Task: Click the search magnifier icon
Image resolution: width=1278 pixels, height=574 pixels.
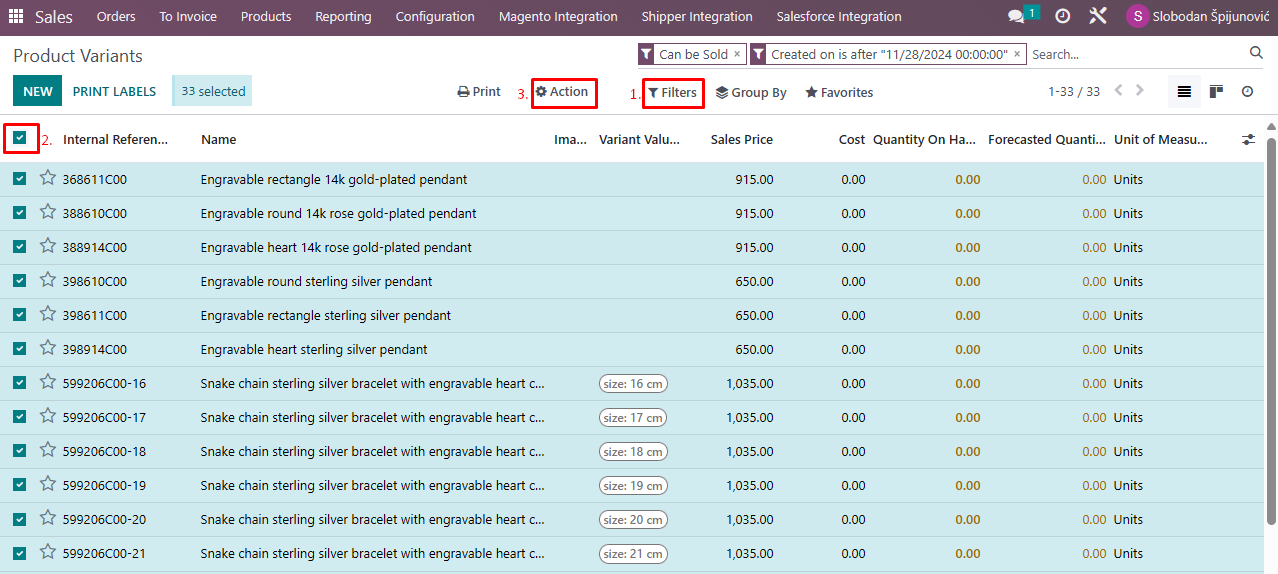Action: pyautogui.click(x=1257, y=53)
